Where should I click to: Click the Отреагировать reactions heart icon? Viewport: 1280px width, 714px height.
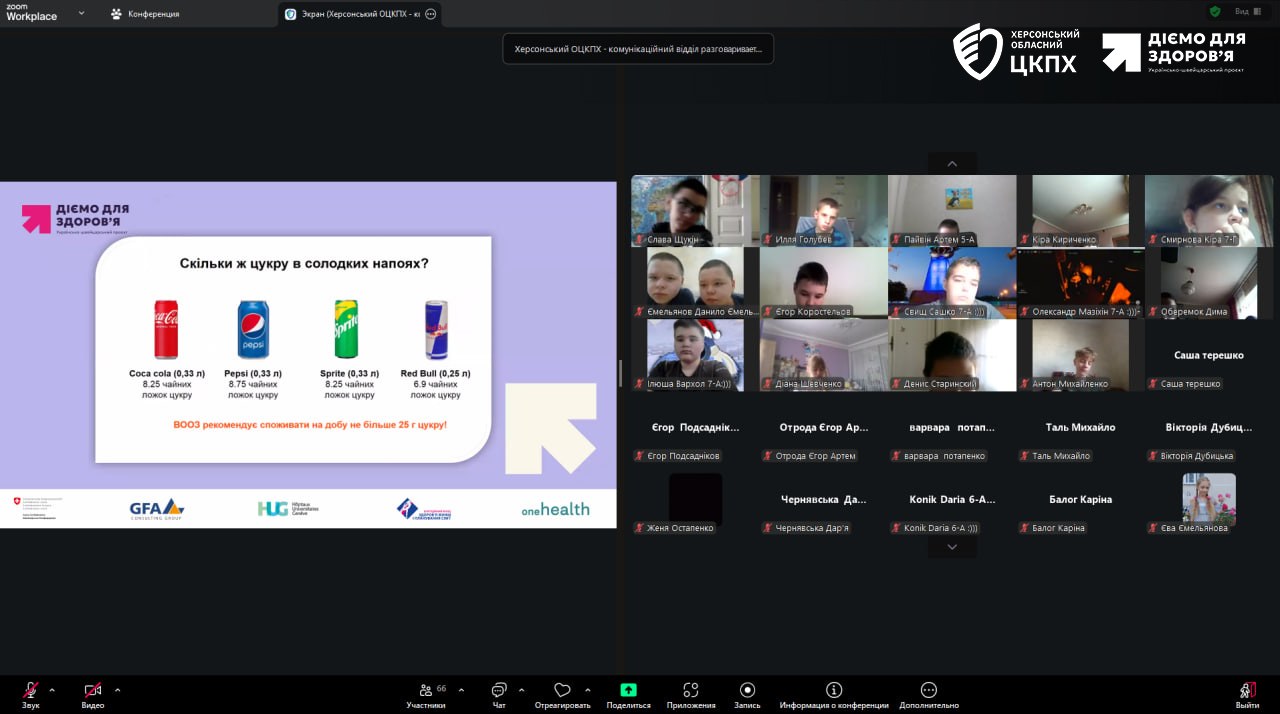[562, 690]
